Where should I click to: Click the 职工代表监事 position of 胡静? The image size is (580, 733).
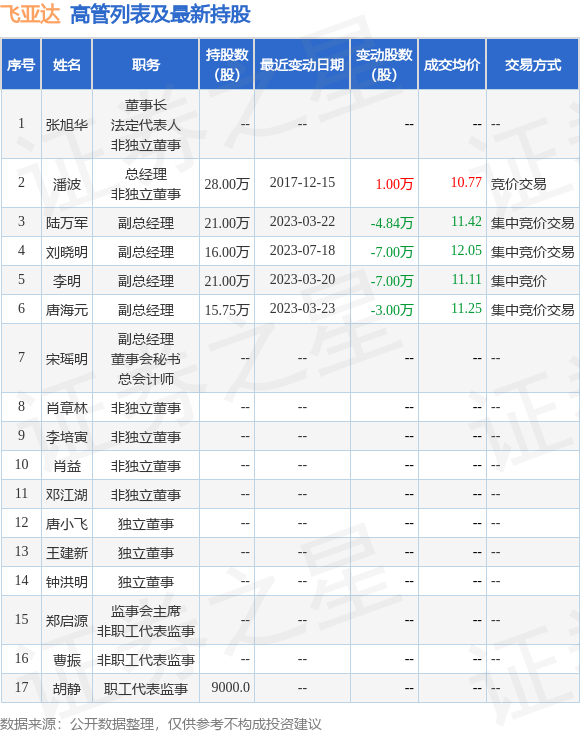146,689
